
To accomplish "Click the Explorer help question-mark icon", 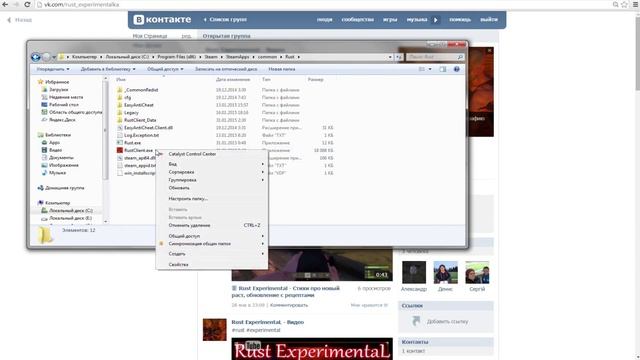I will pos(456,69).
